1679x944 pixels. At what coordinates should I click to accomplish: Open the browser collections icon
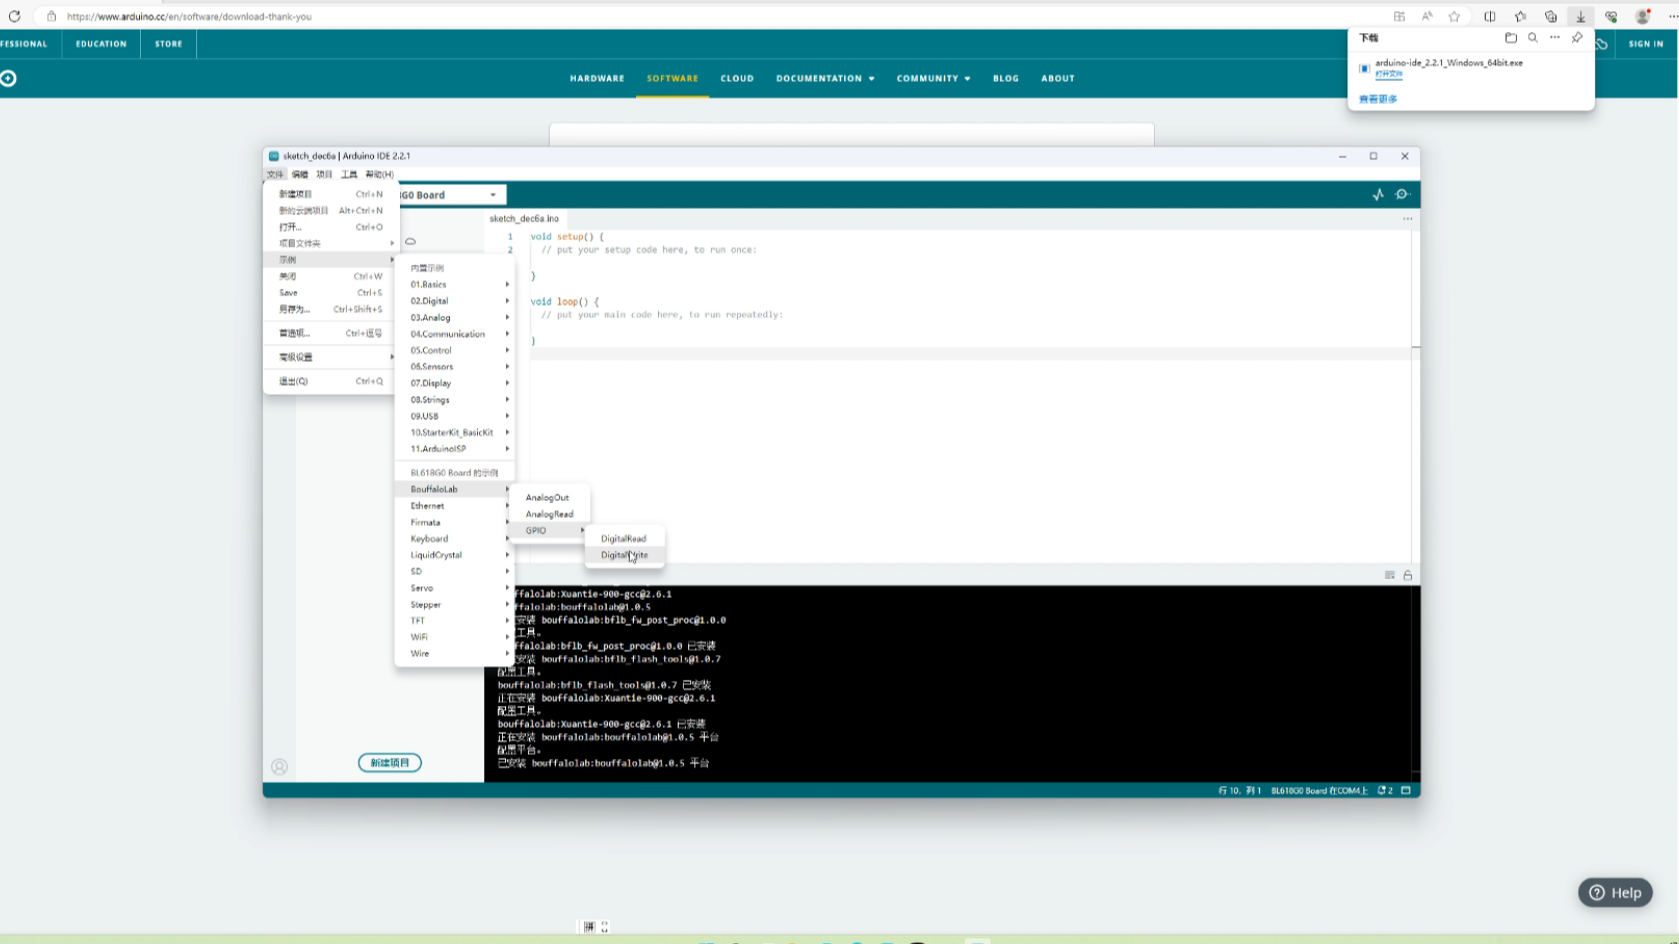pyautogui.click(x=1551, y=16)
